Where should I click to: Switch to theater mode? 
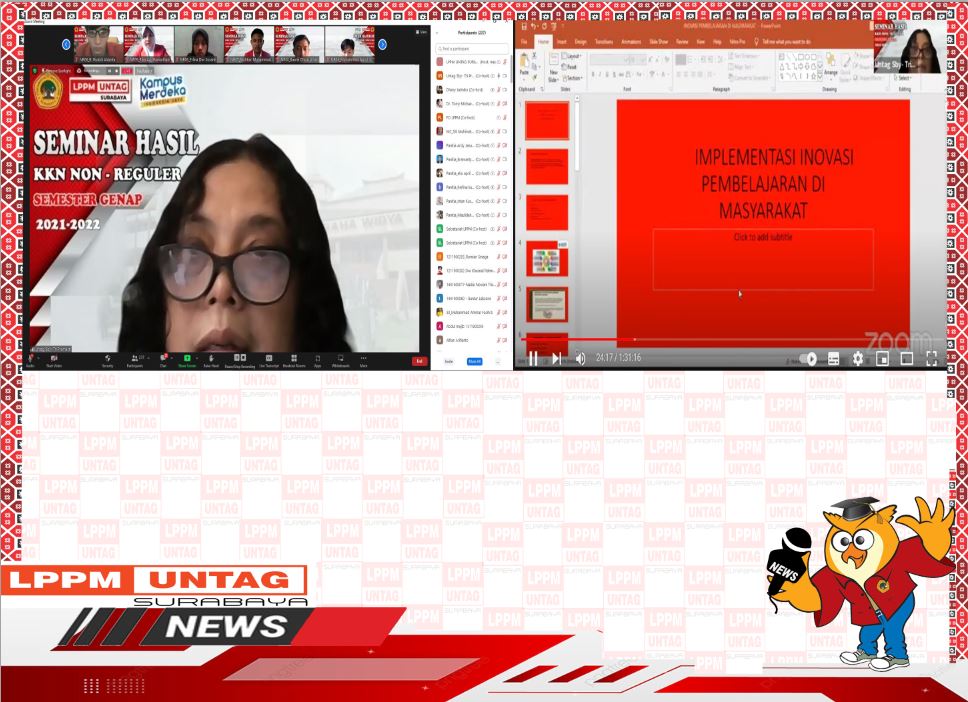906,359
